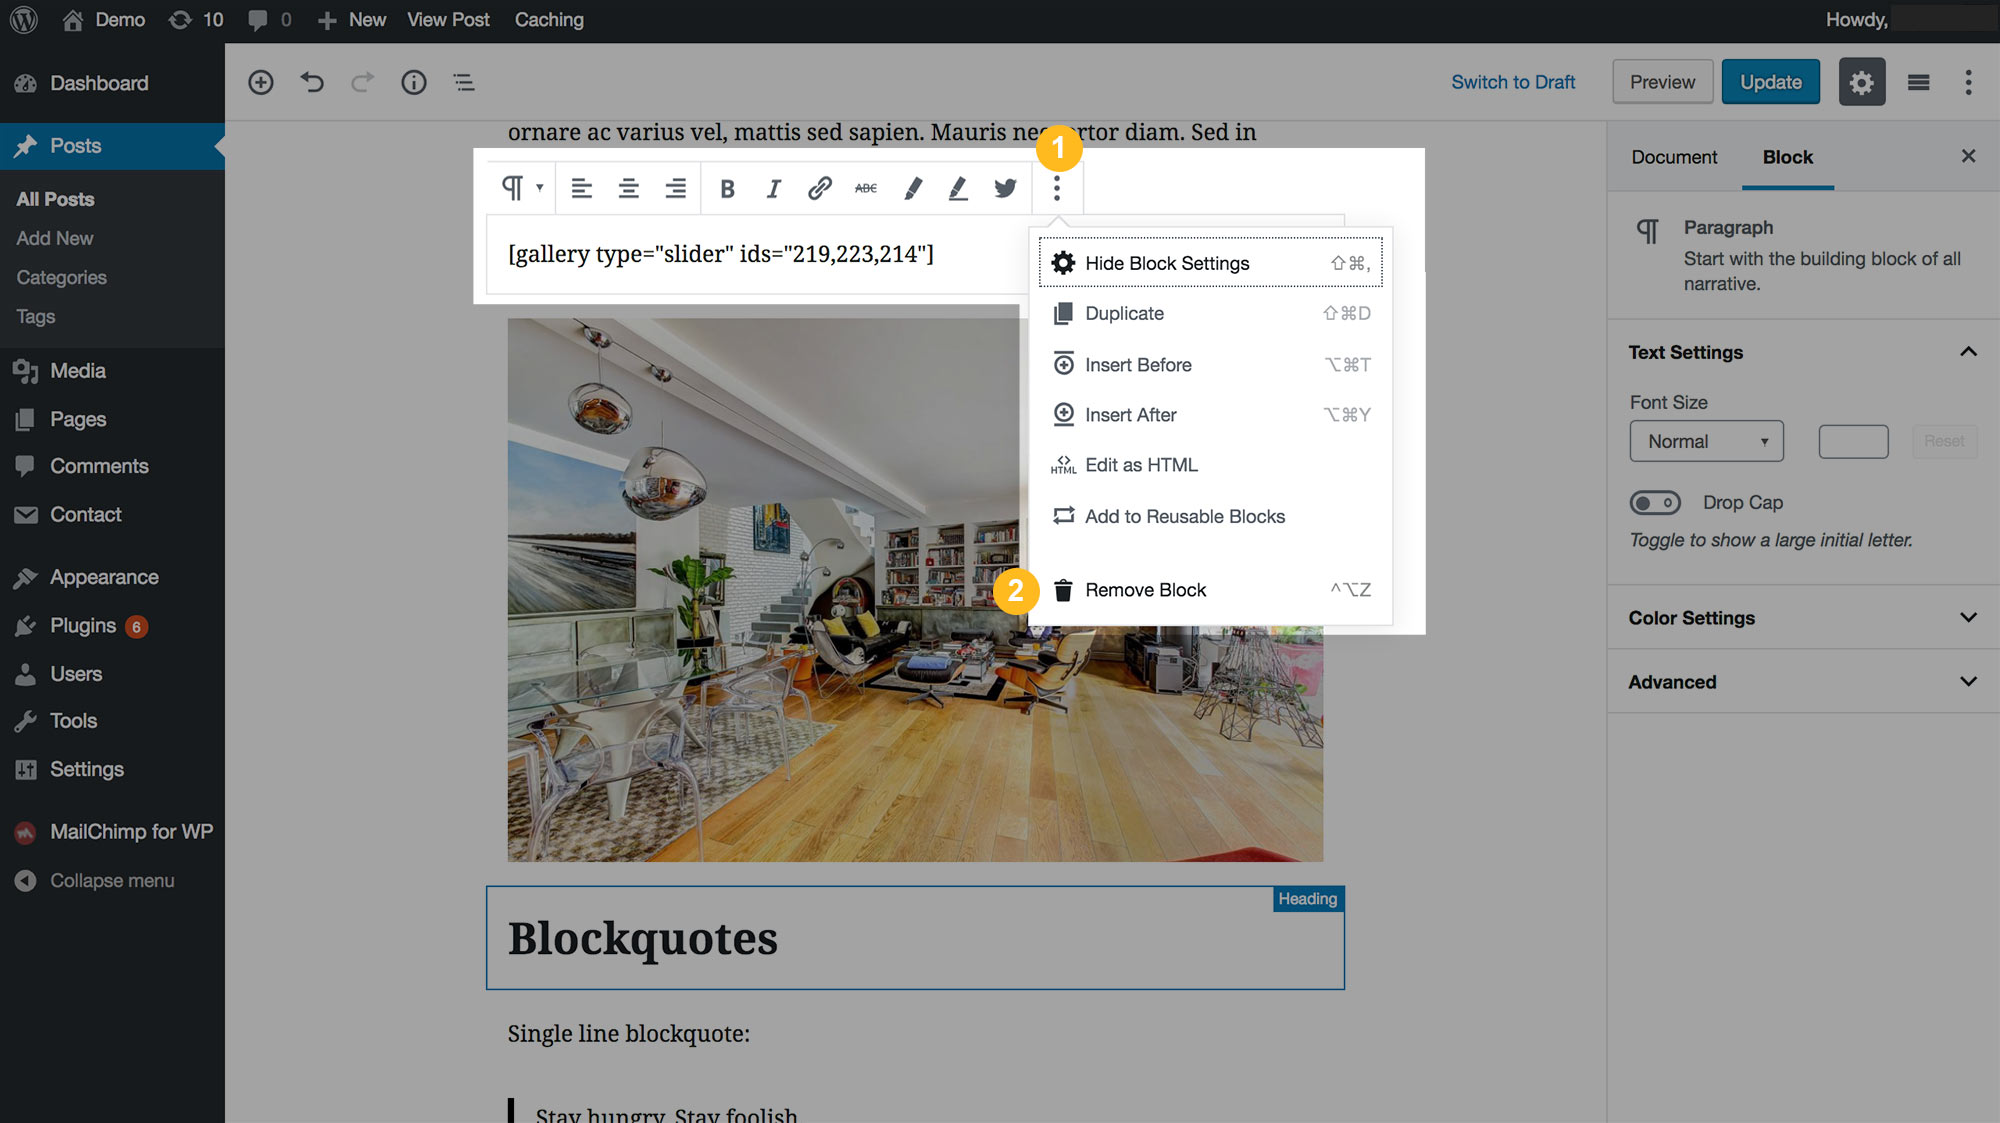The width and height of the screenshot is (2000, 1123).
Task: Open Categories under Posts
Action: tap(61, 277)
